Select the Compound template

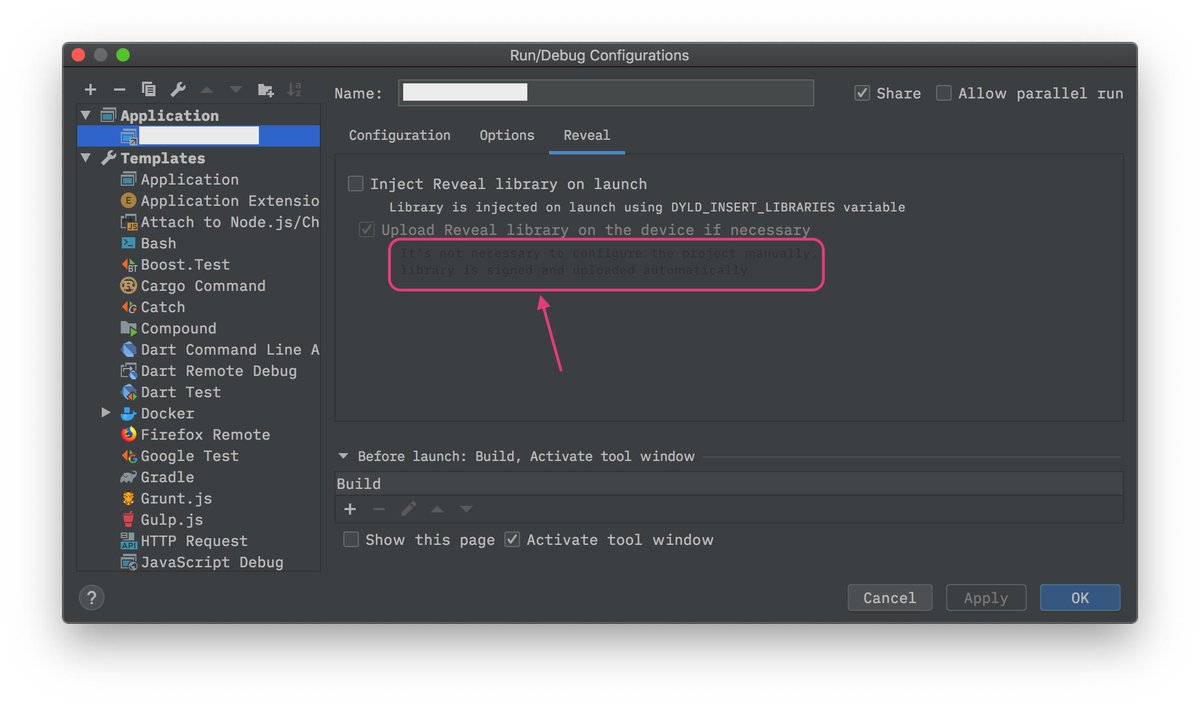tap(178, 328)
